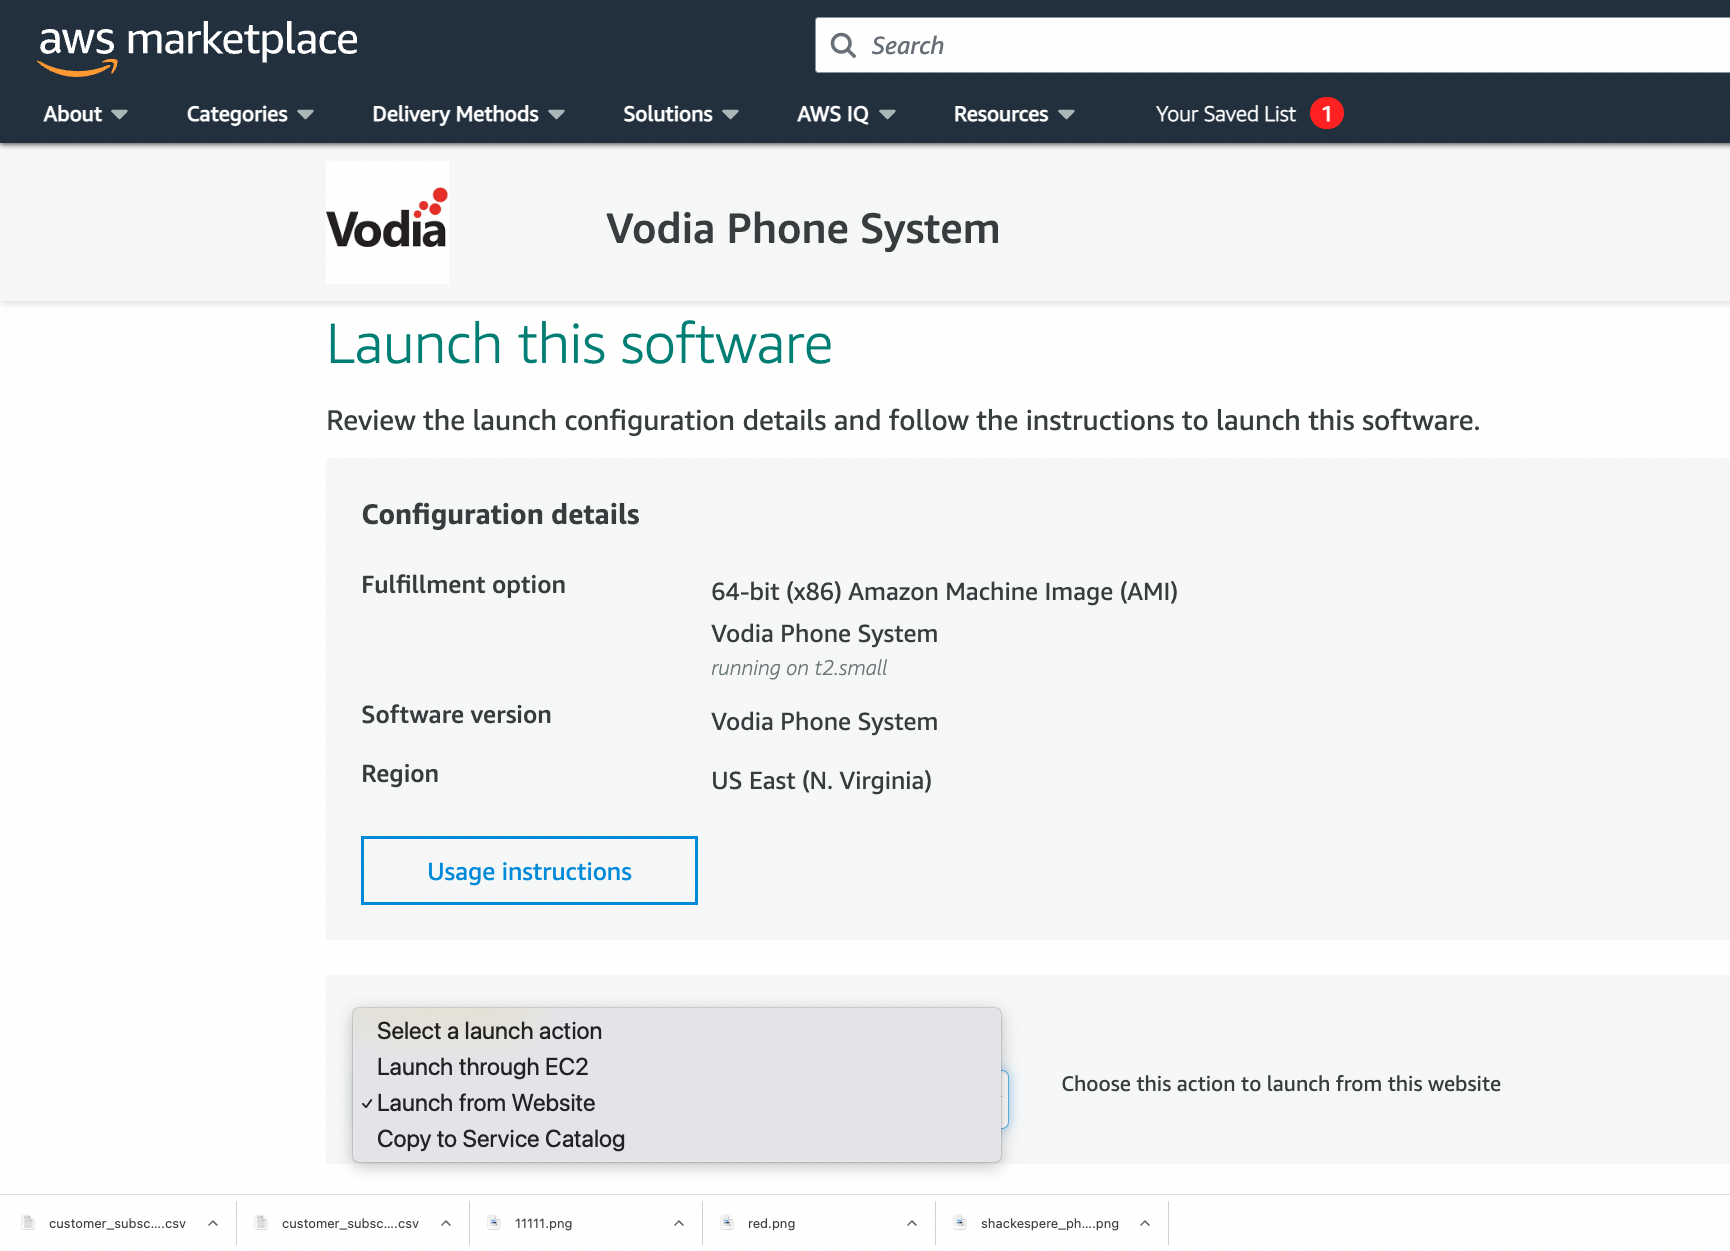This screenshot has width=1730, height=1251.
Task: Click the 11111.png image file icon
Action: (494, 1222)
